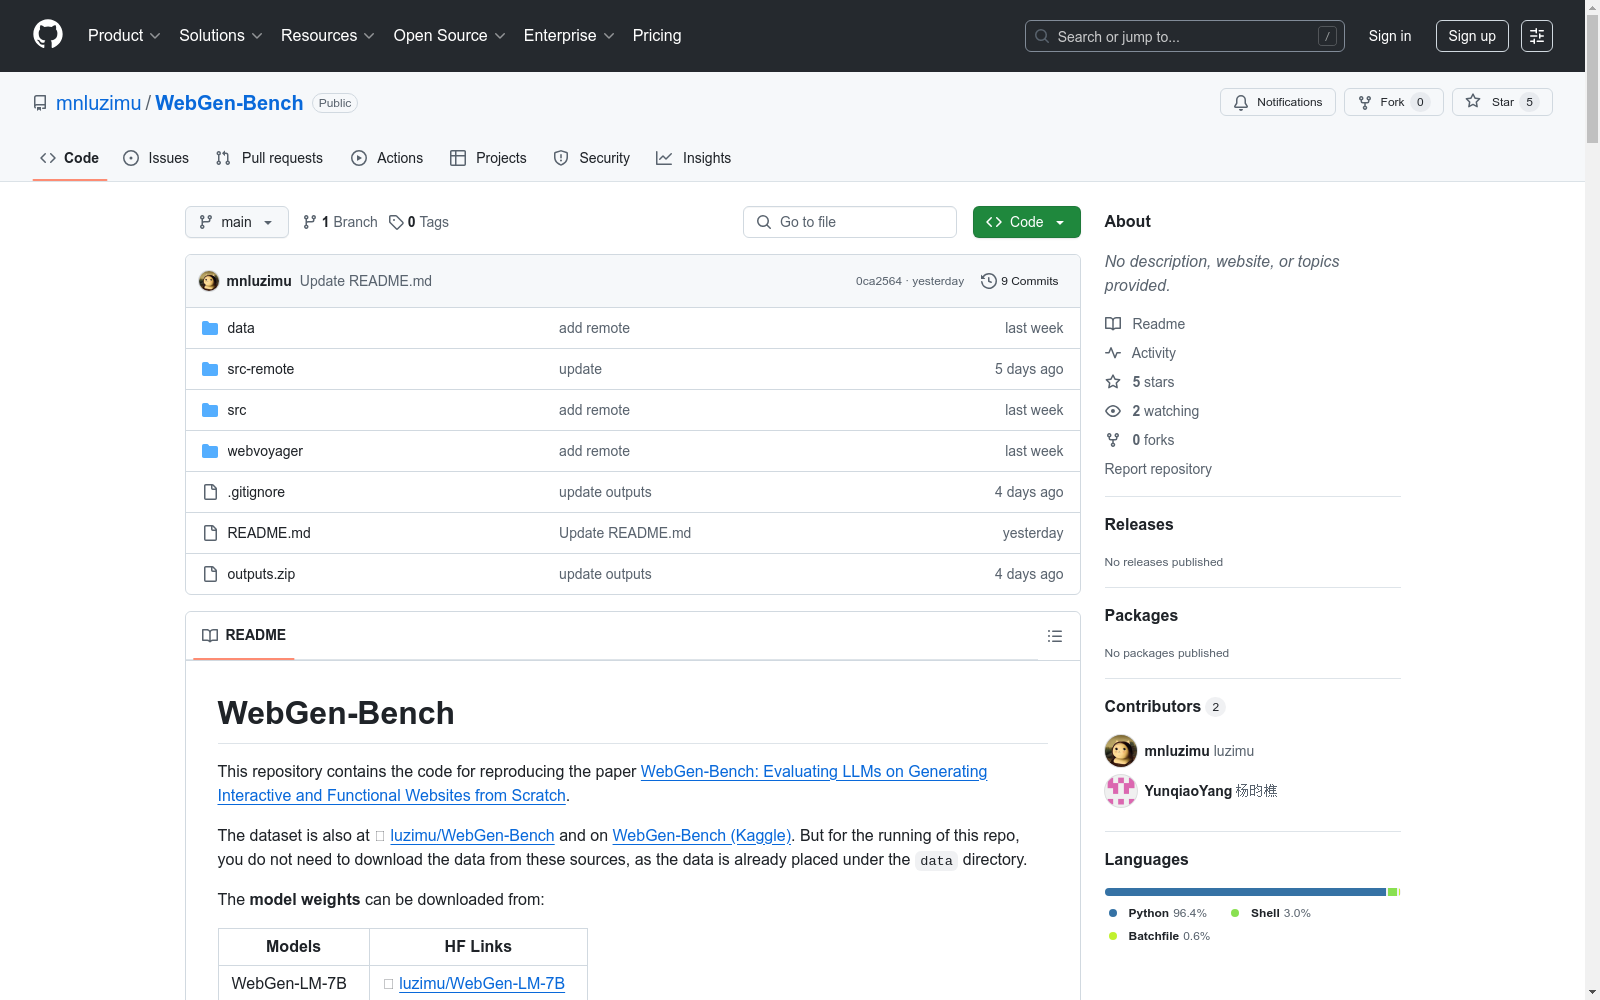Click the webvoyager folder icon
The image size is (1600, 1000).
210,451
